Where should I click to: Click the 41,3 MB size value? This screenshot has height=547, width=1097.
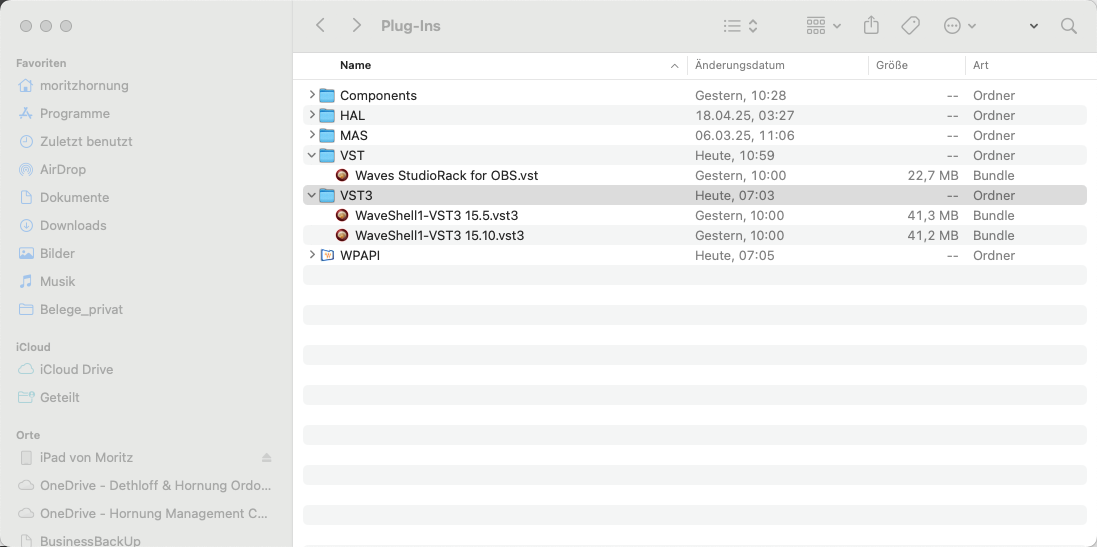tap(933, 215)
